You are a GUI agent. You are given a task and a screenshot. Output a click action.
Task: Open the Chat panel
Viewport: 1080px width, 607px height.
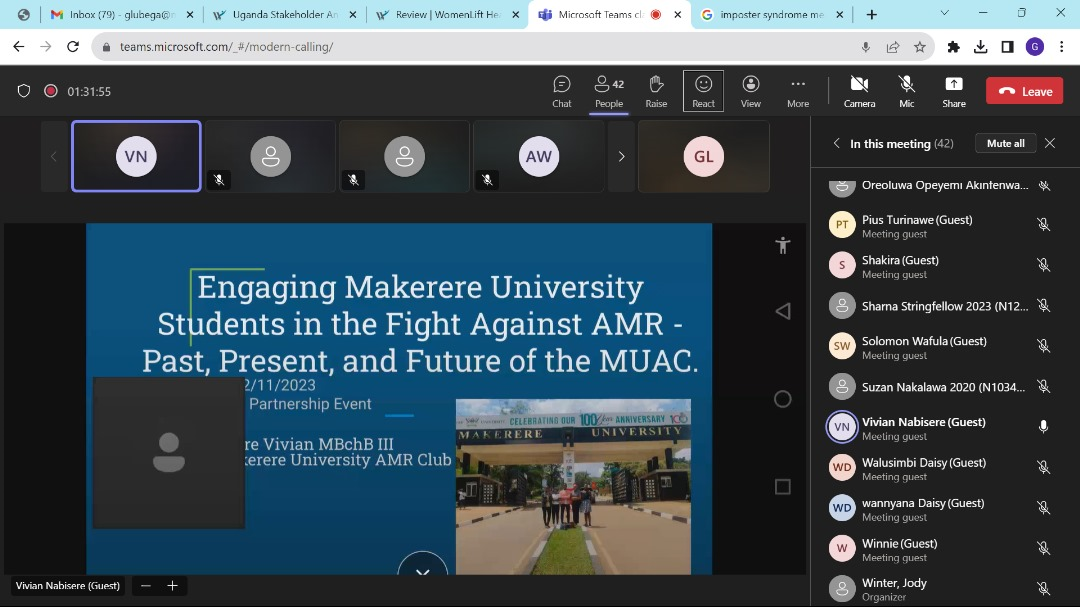click(561, 91)
